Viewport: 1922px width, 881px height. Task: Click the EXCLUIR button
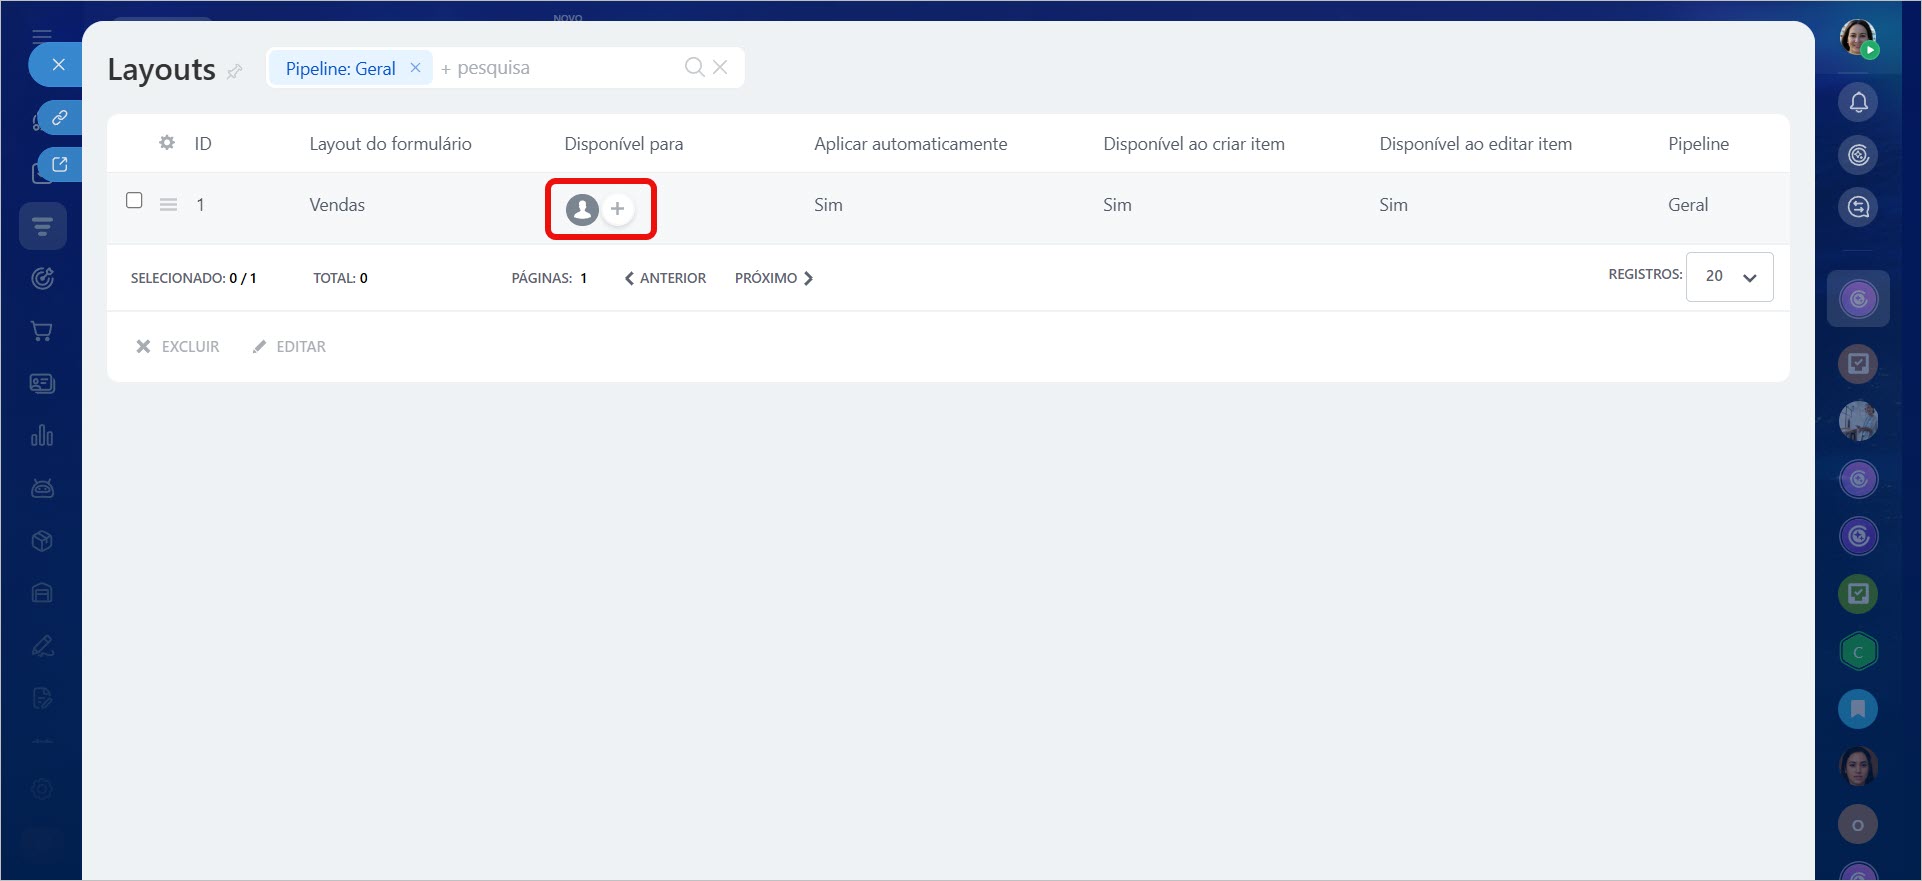[x=178, y=346]
